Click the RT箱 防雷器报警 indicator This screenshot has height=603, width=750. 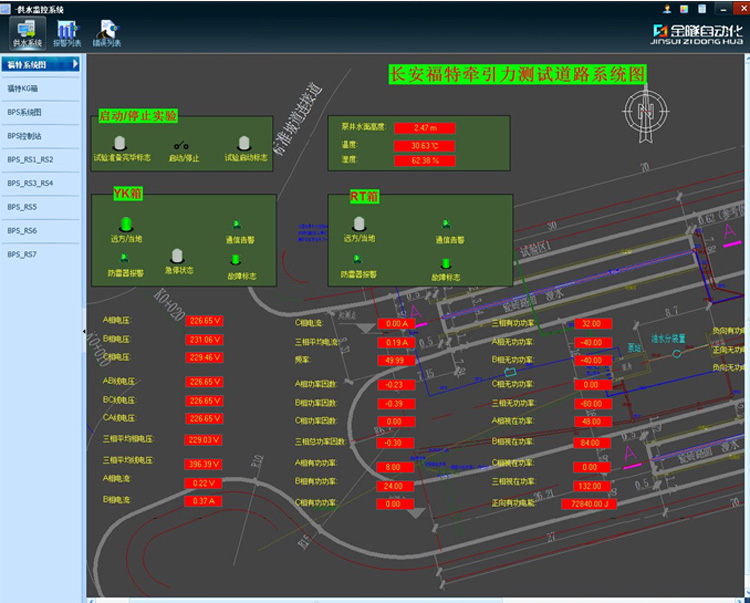click(357, 259)
